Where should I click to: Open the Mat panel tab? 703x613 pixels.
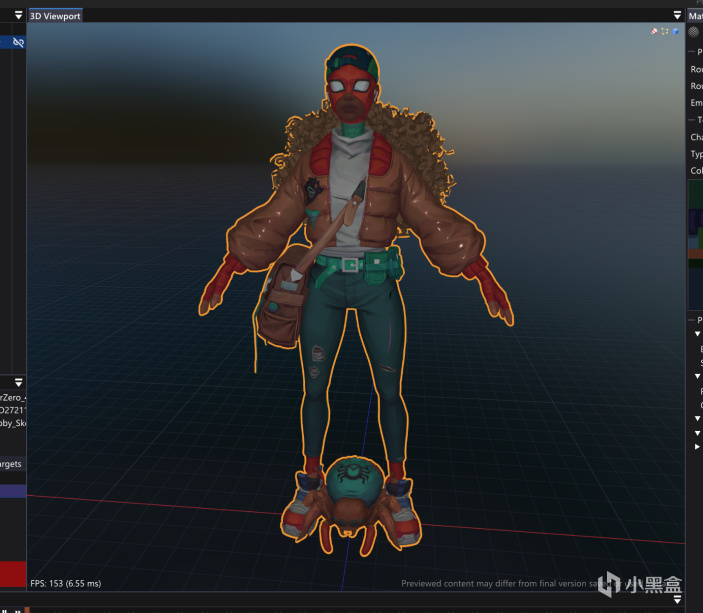(x=695, y=16)
